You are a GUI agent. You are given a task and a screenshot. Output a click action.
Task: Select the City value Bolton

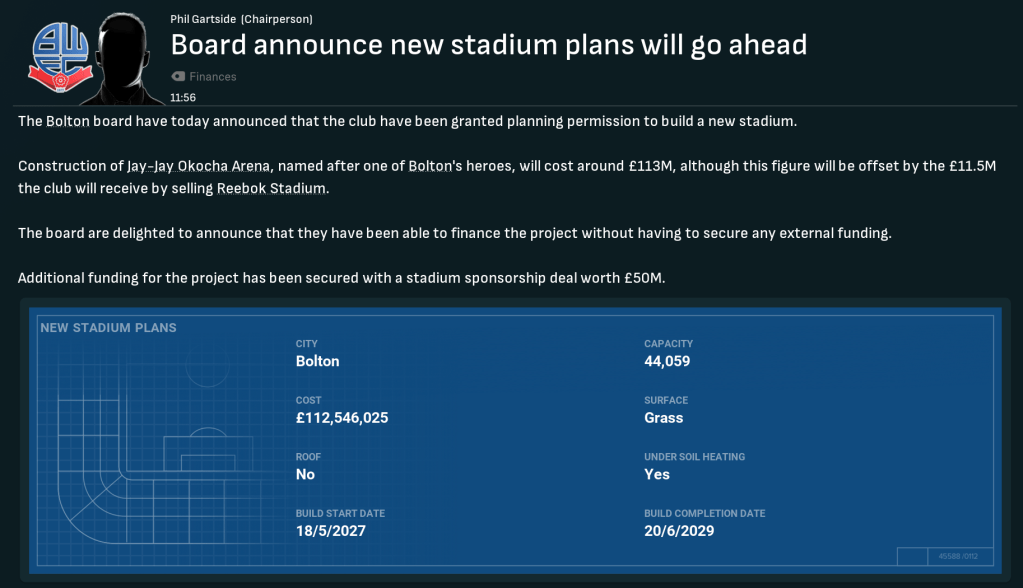pos(317,361)
